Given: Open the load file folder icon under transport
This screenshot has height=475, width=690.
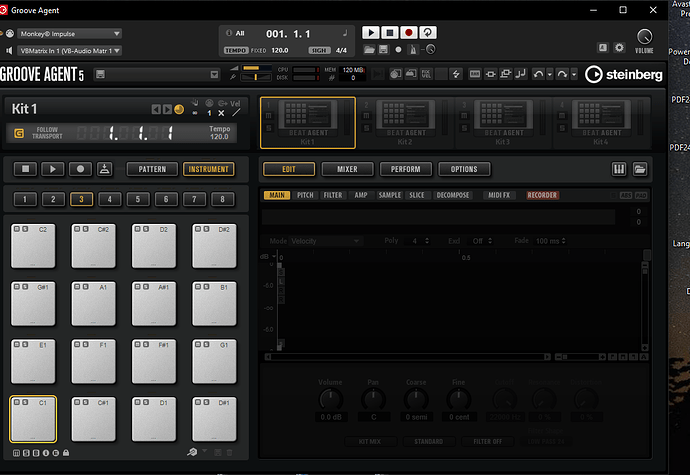Looking at the screenshot, I should [x=369, y=50].
